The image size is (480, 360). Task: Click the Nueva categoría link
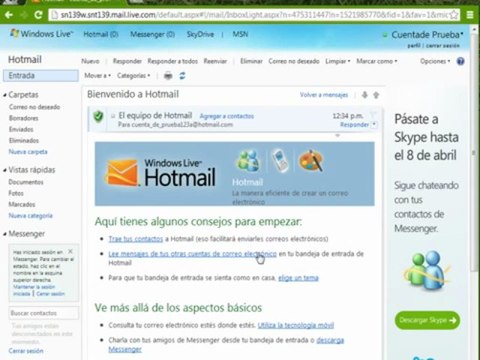pos(30,216)
